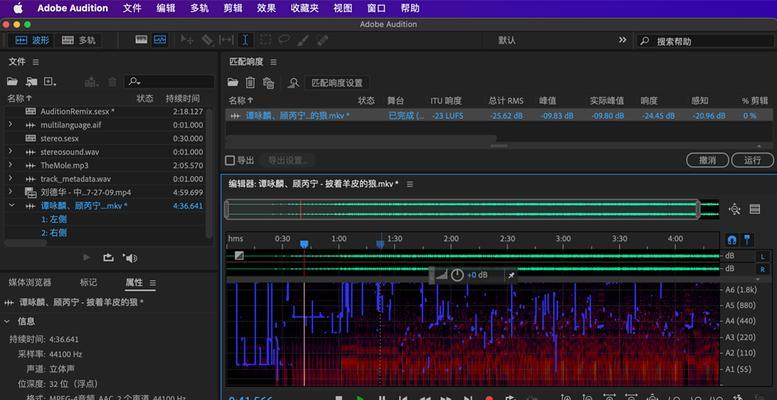Click the stacked-lines icon beside the overview
777x400 pixels.
(755, 209)
